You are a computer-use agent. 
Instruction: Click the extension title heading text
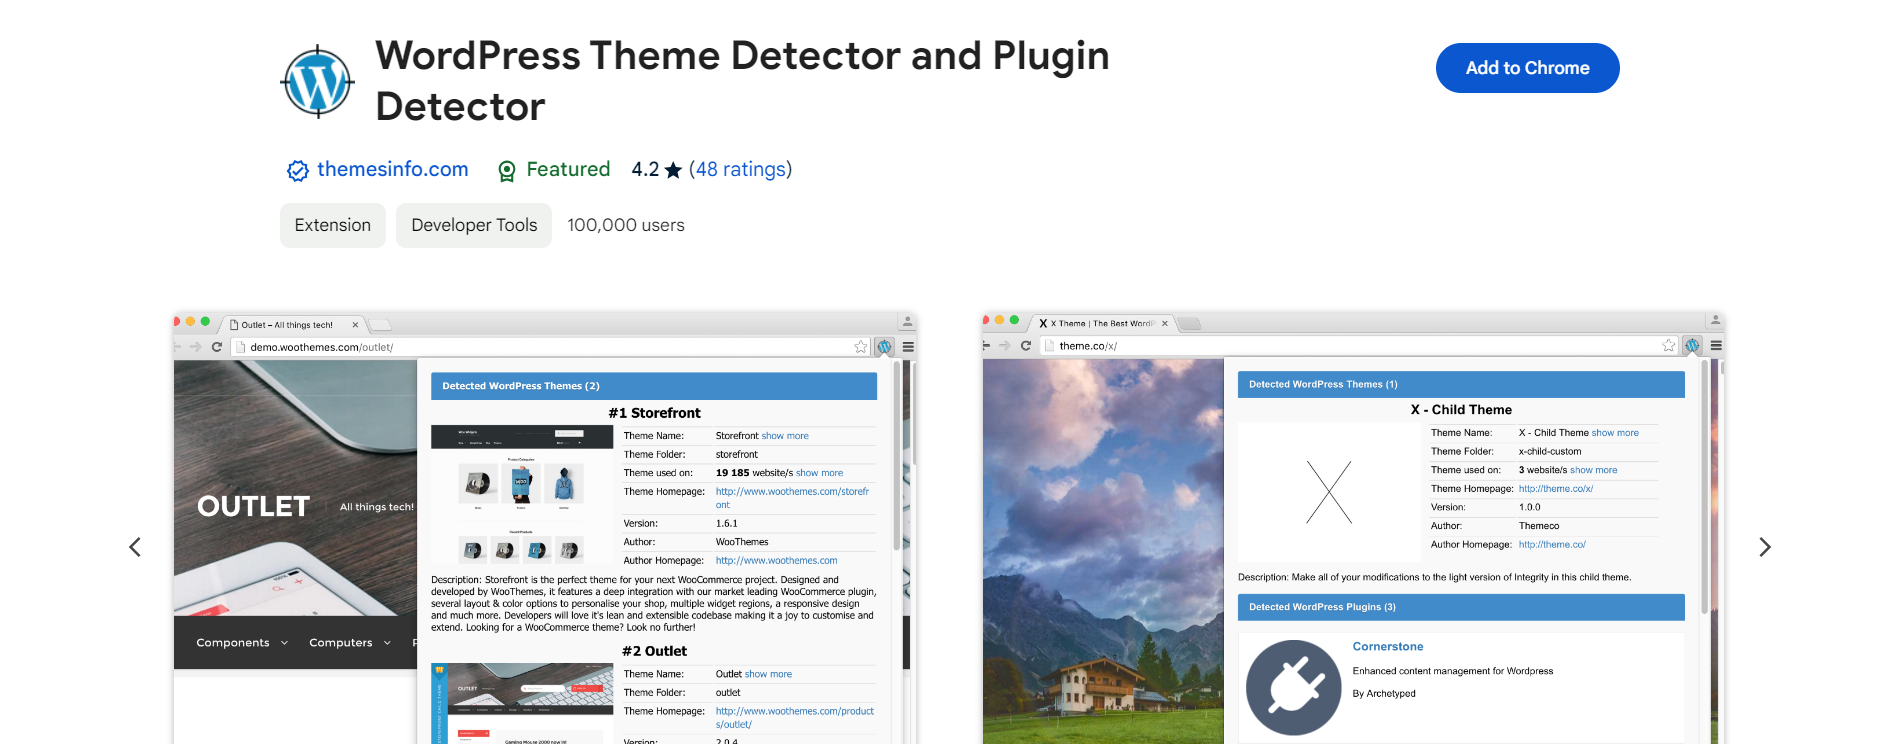point(742,81)
